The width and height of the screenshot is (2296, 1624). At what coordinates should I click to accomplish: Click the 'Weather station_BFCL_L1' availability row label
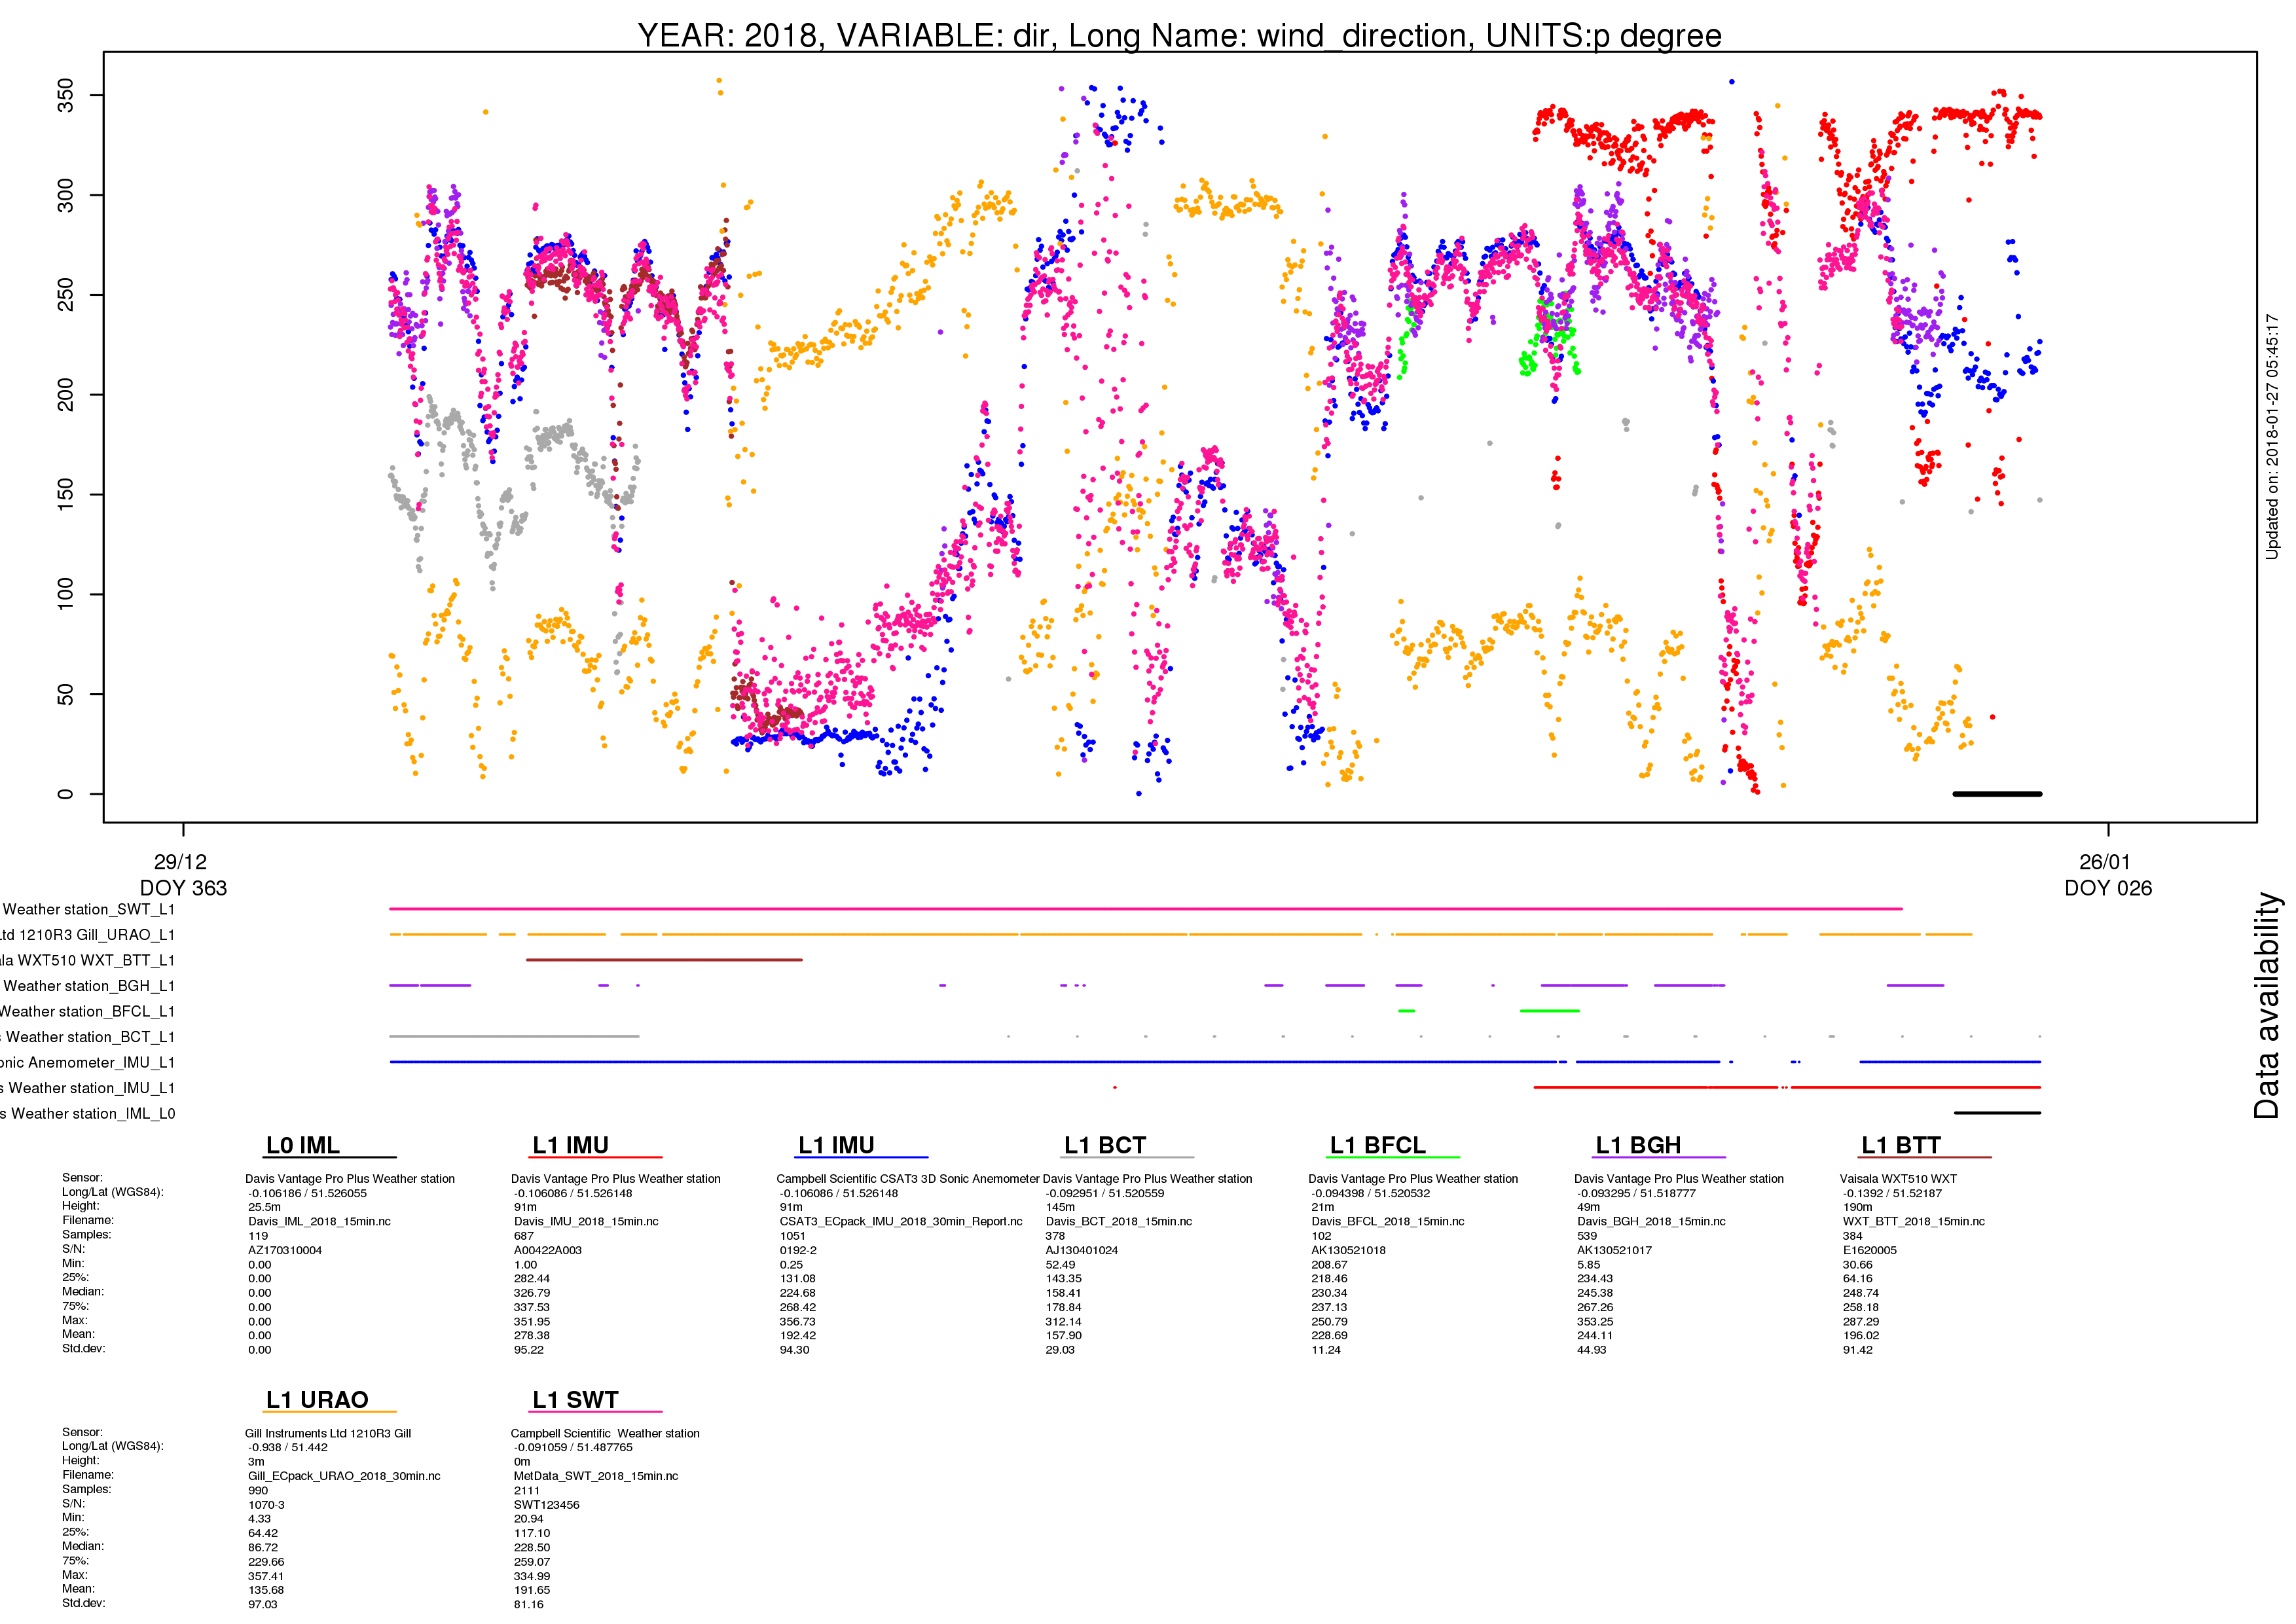[x=87, y=1011]
